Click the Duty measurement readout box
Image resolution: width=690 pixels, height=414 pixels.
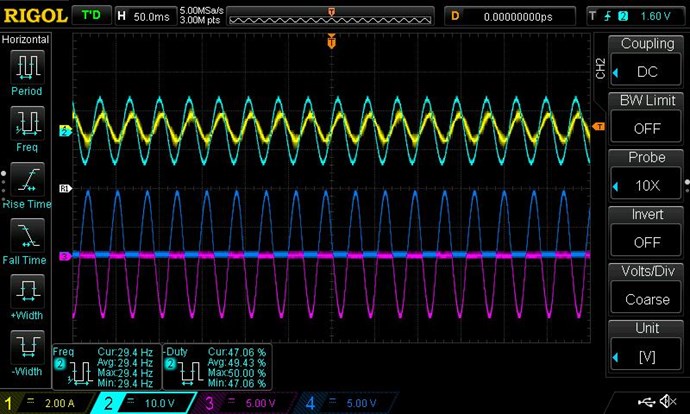pos(216,368)
